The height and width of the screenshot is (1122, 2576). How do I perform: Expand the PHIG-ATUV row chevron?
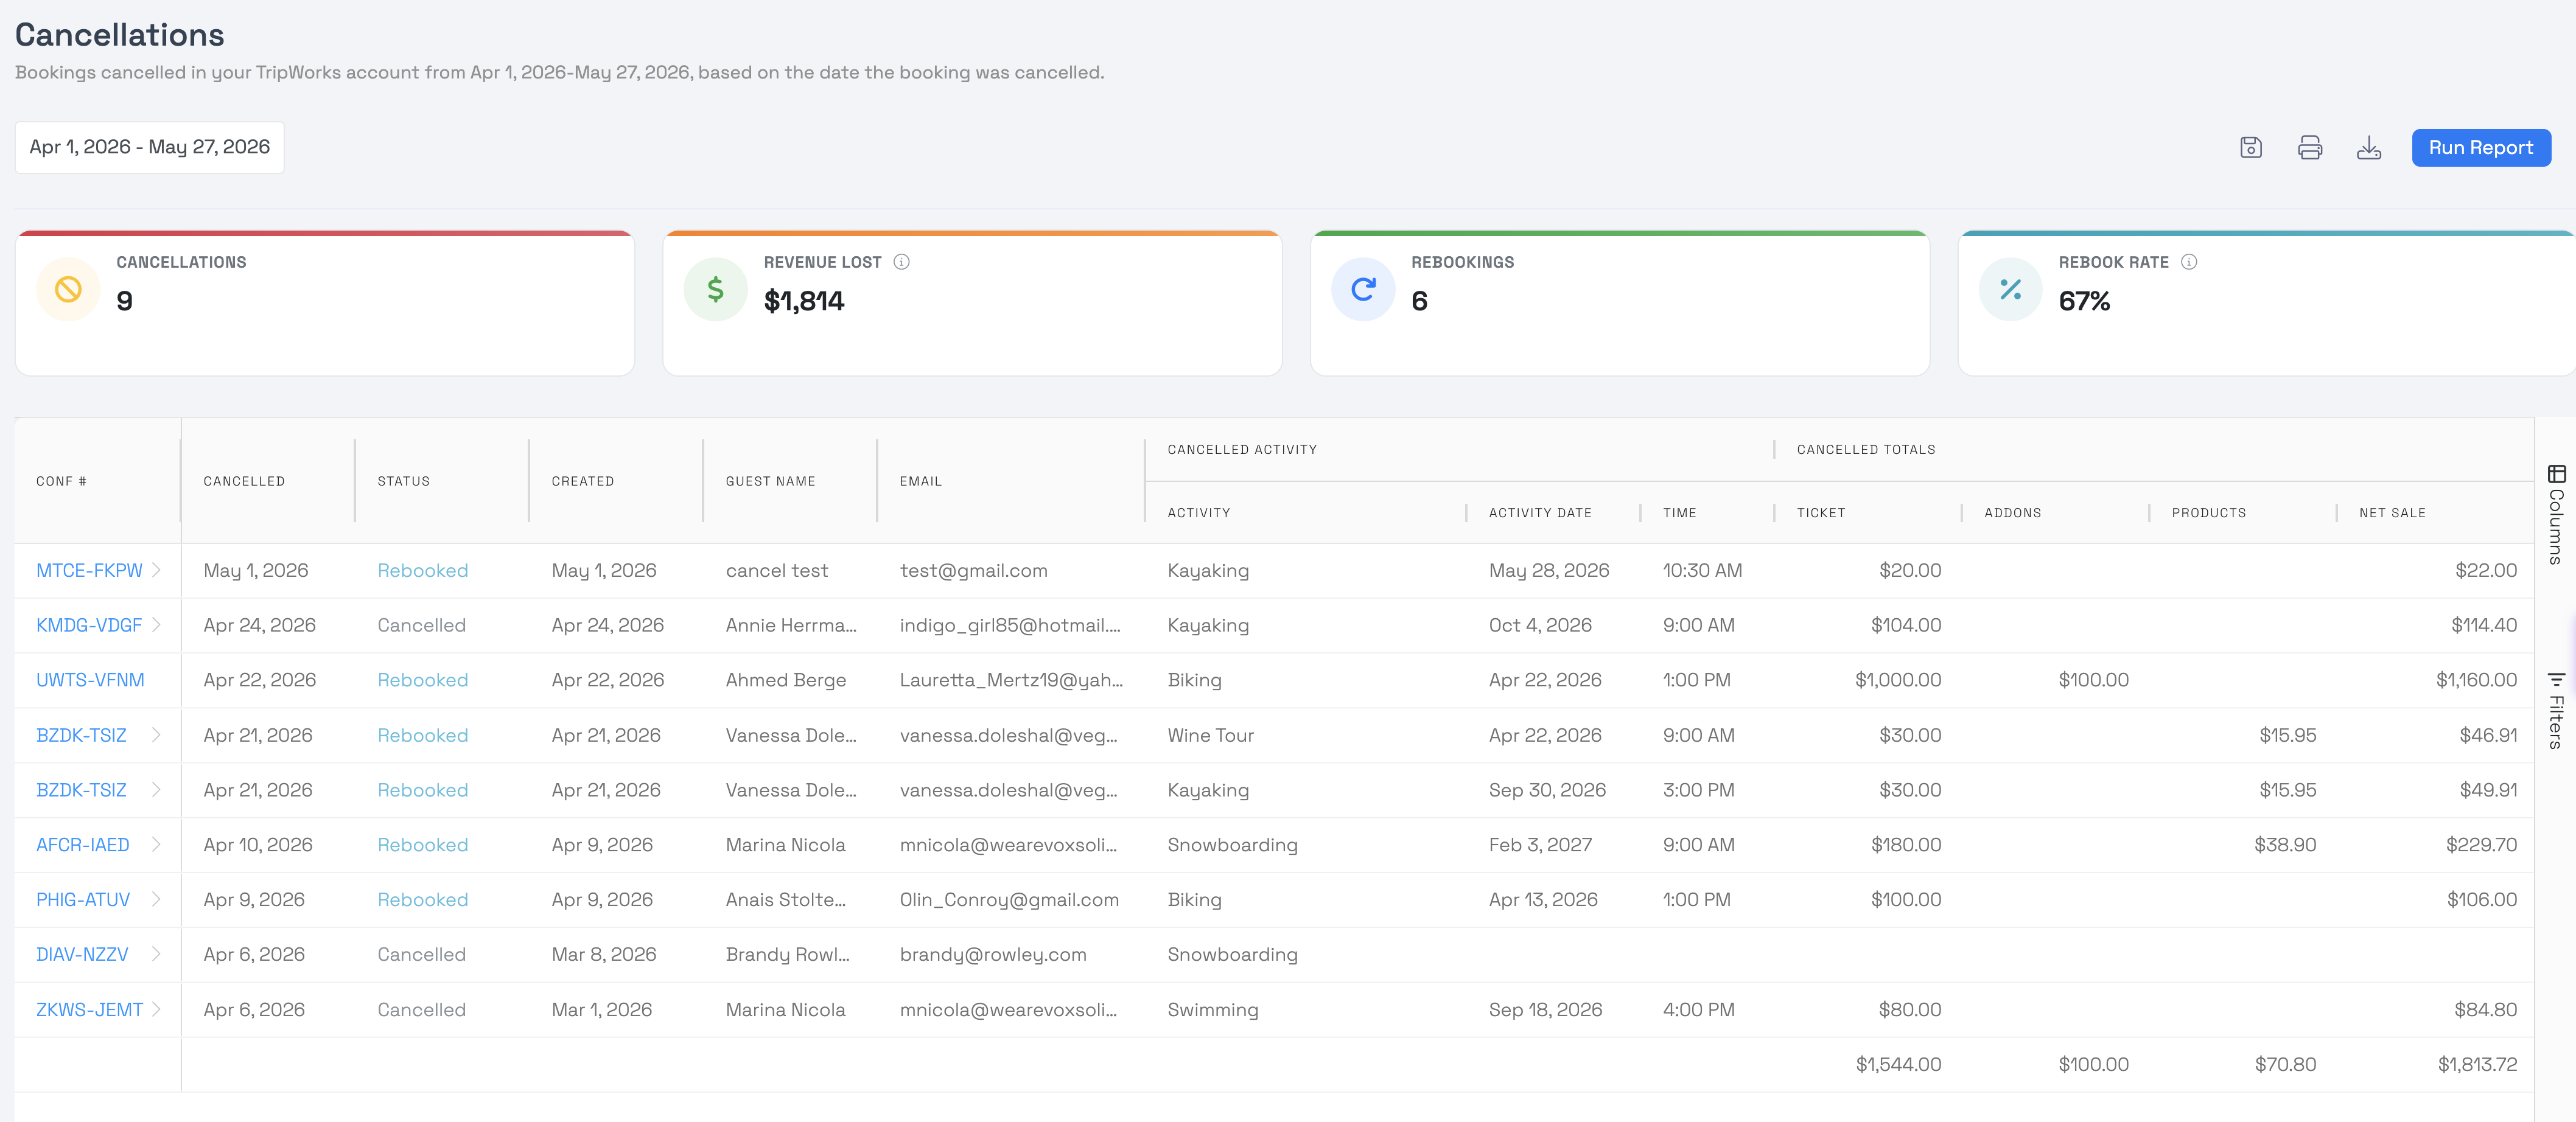(156, 900)
